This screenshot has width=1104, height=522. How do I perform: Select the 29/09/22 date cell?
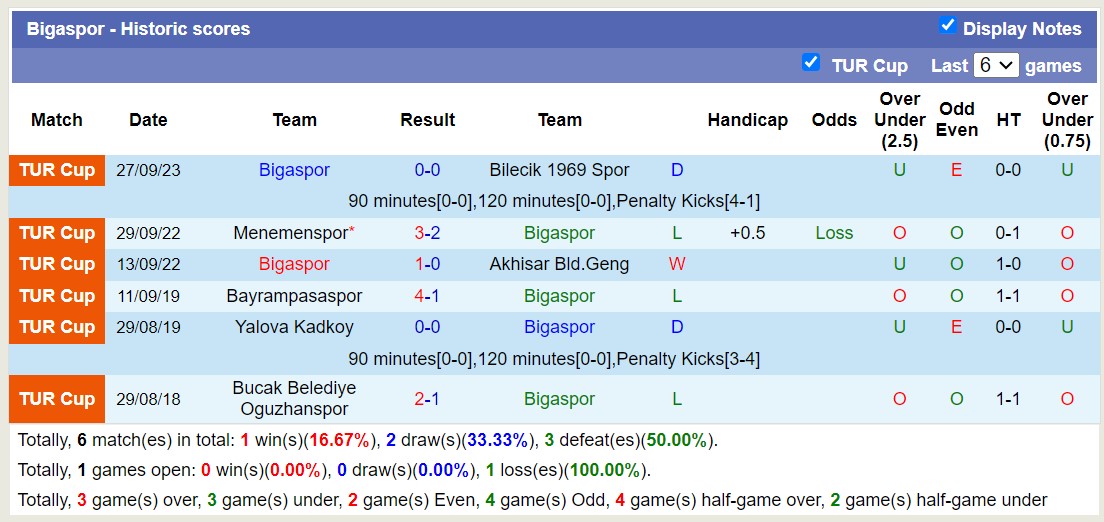(149, 233)
